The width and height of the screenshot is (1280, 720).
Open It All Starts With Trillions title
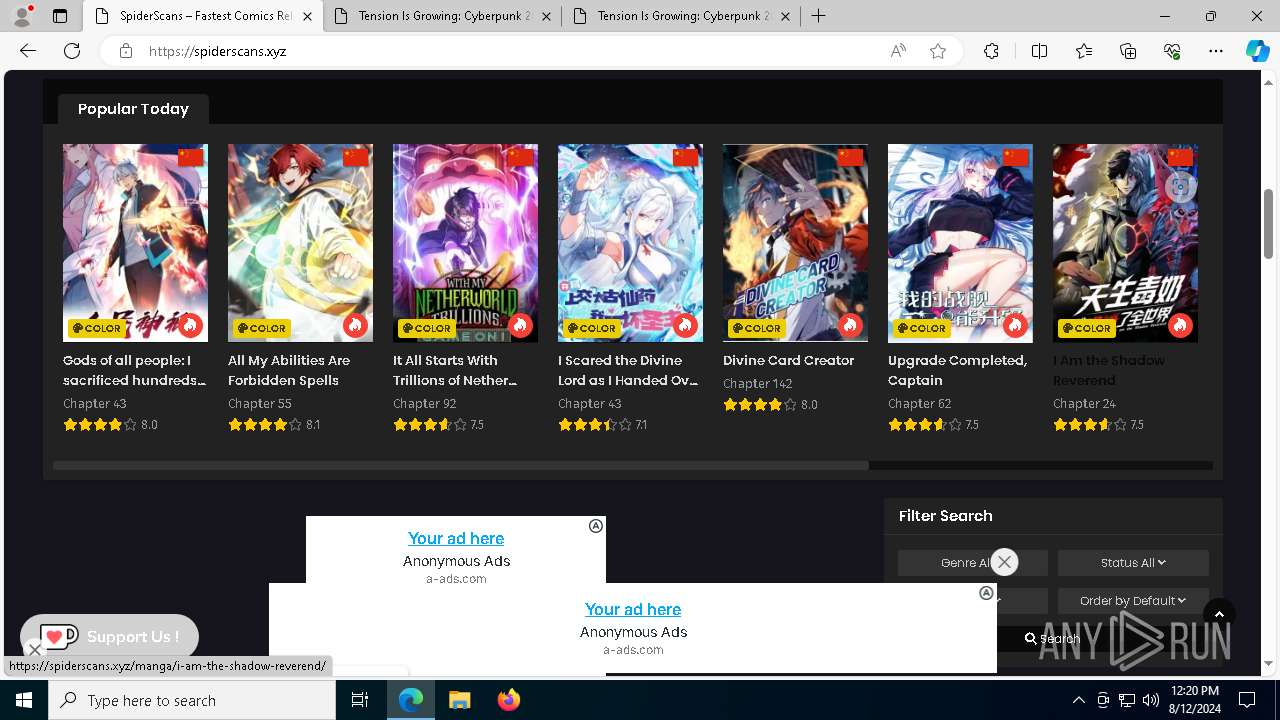pos(455,370)
